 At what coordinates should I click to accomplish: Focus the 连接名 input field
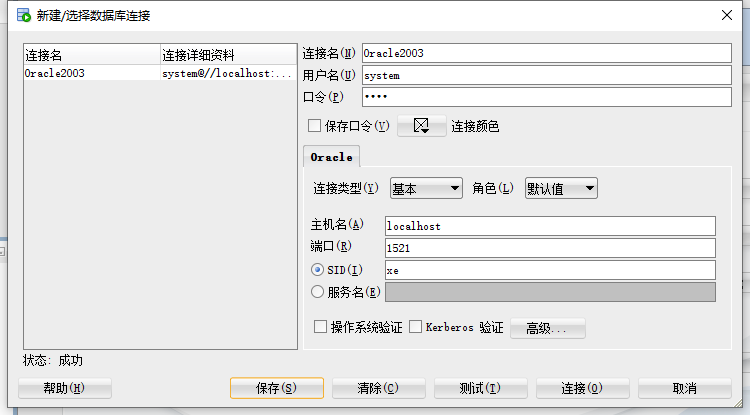pyautogui.click(x=547, y=53)
